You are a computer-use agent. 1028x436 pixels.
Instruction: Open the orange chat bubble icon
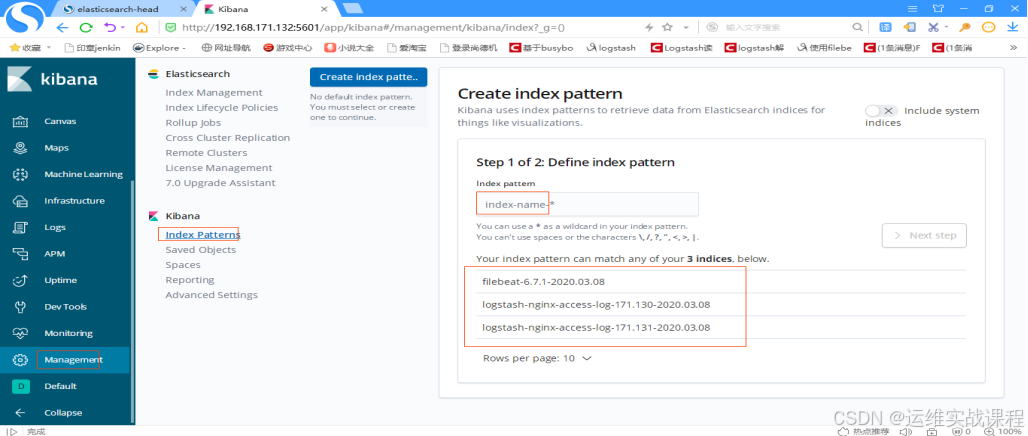989,28
